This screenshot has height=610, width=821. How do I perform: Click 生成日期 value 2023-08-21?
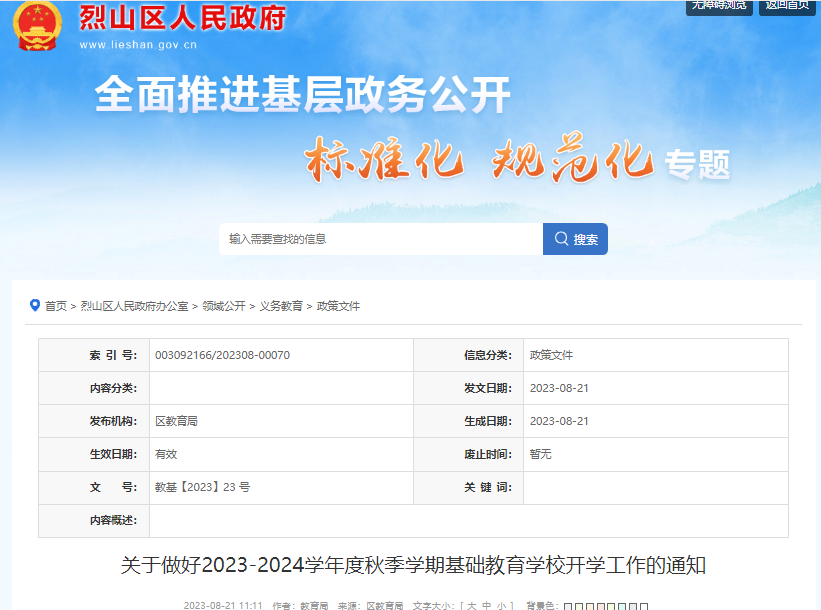[x=559, y=421]
